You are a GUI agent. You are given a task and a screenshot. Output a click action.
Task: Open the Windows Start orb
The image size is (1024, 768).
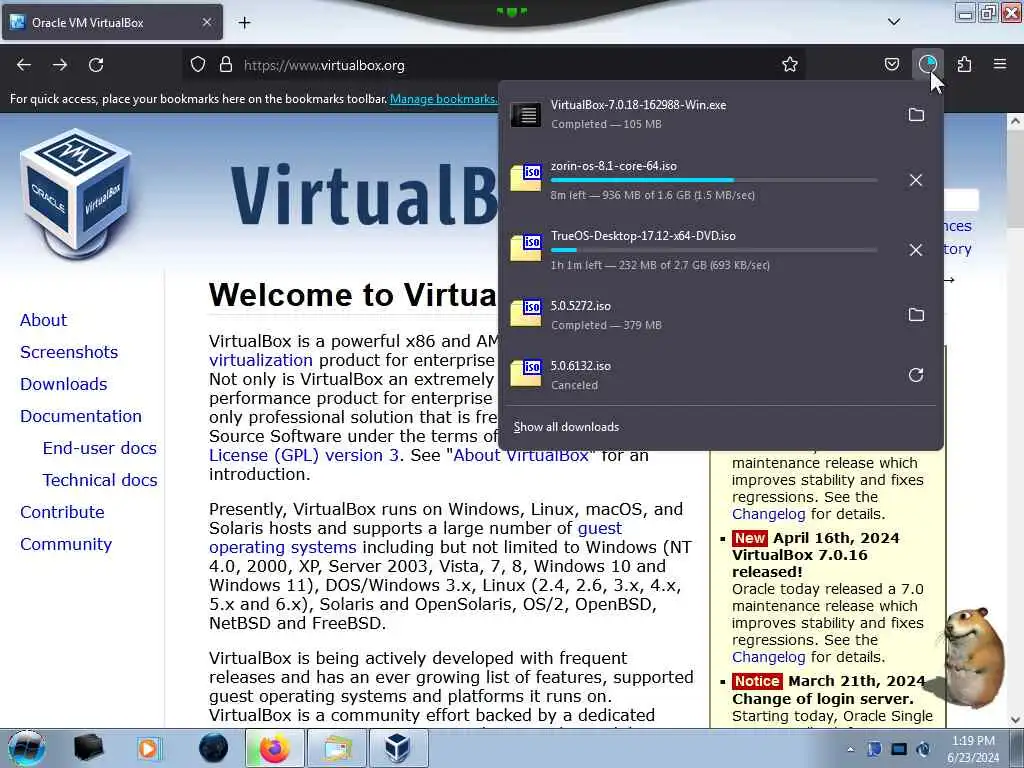click(27, 748)
